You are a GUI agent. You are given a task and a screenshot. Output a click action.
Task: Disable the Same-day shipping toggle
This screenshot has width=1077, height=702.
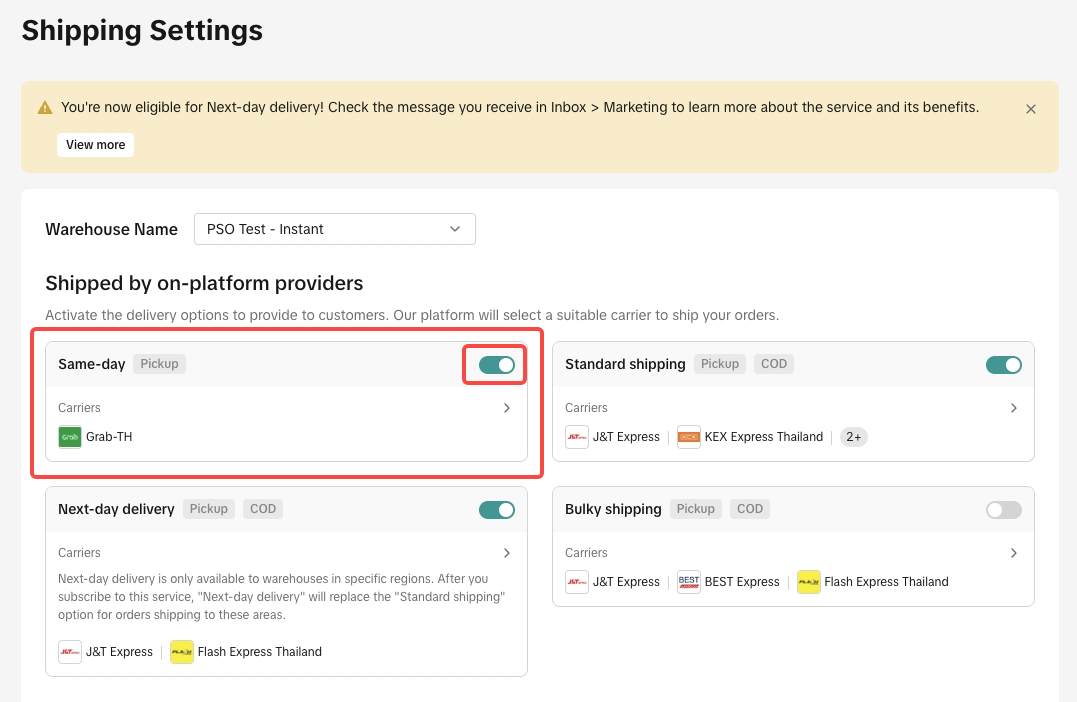click(497, 365)
